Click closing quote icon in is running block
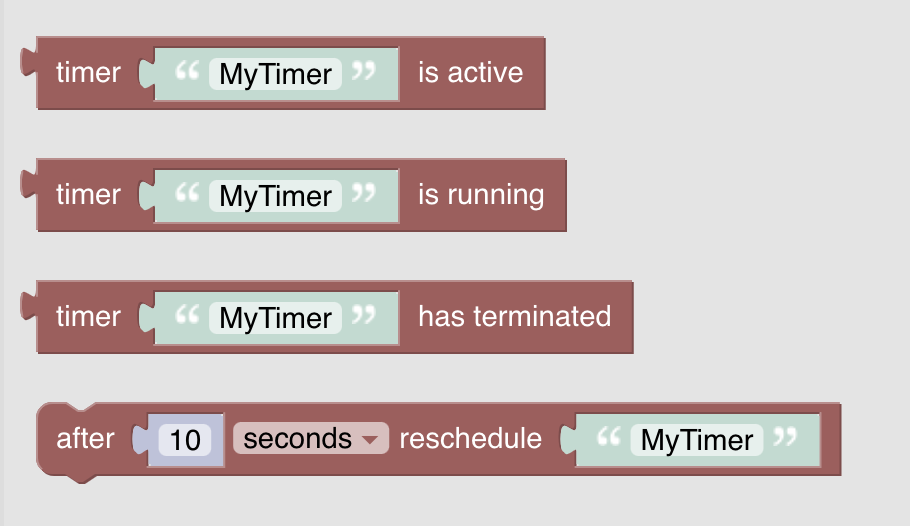This screenshot has height=526, width=910. (x=364, y=193)
